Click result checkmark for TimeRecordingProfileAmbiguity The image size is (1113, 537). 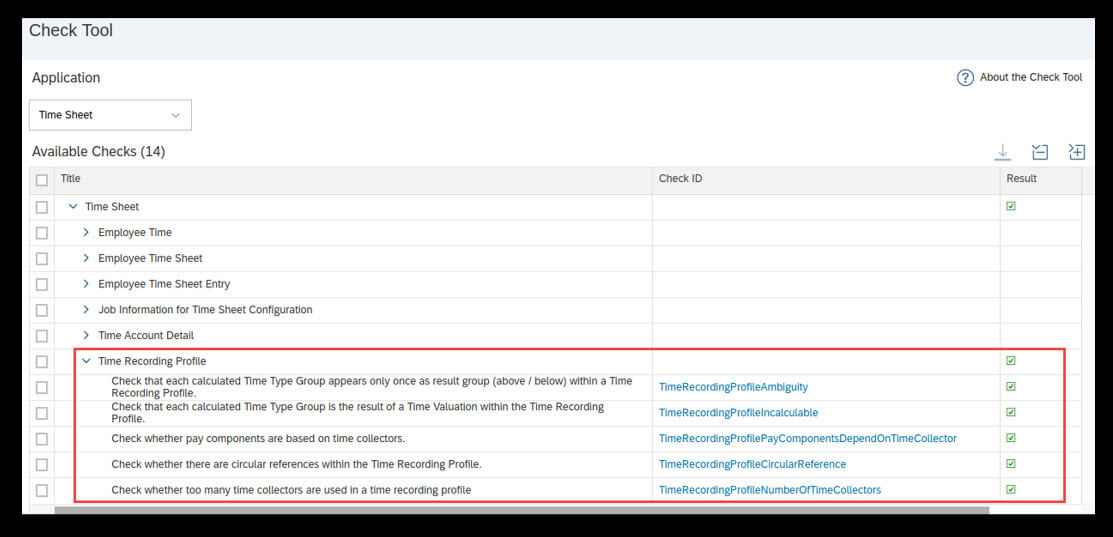pos(1011,387)
